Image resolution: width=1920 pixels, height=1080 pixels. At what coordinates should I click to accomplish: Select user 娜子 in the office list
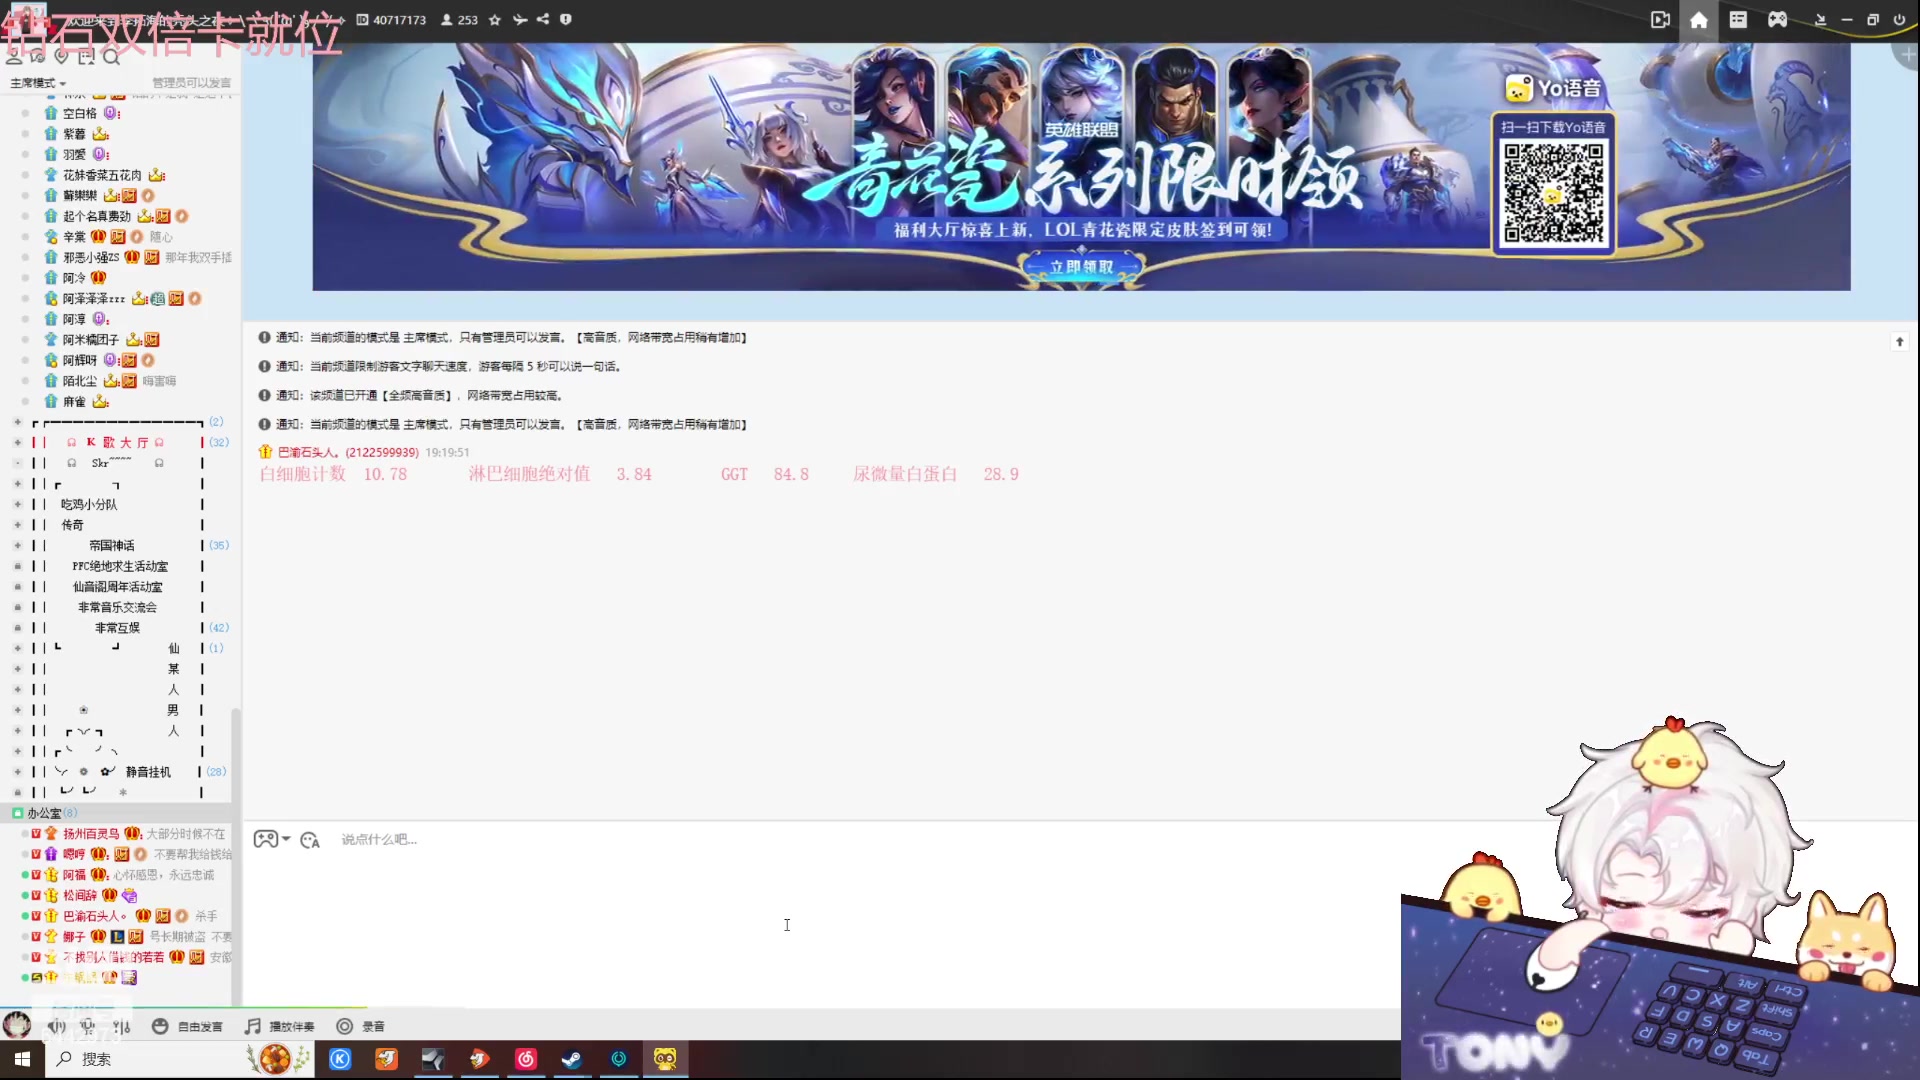74,937
